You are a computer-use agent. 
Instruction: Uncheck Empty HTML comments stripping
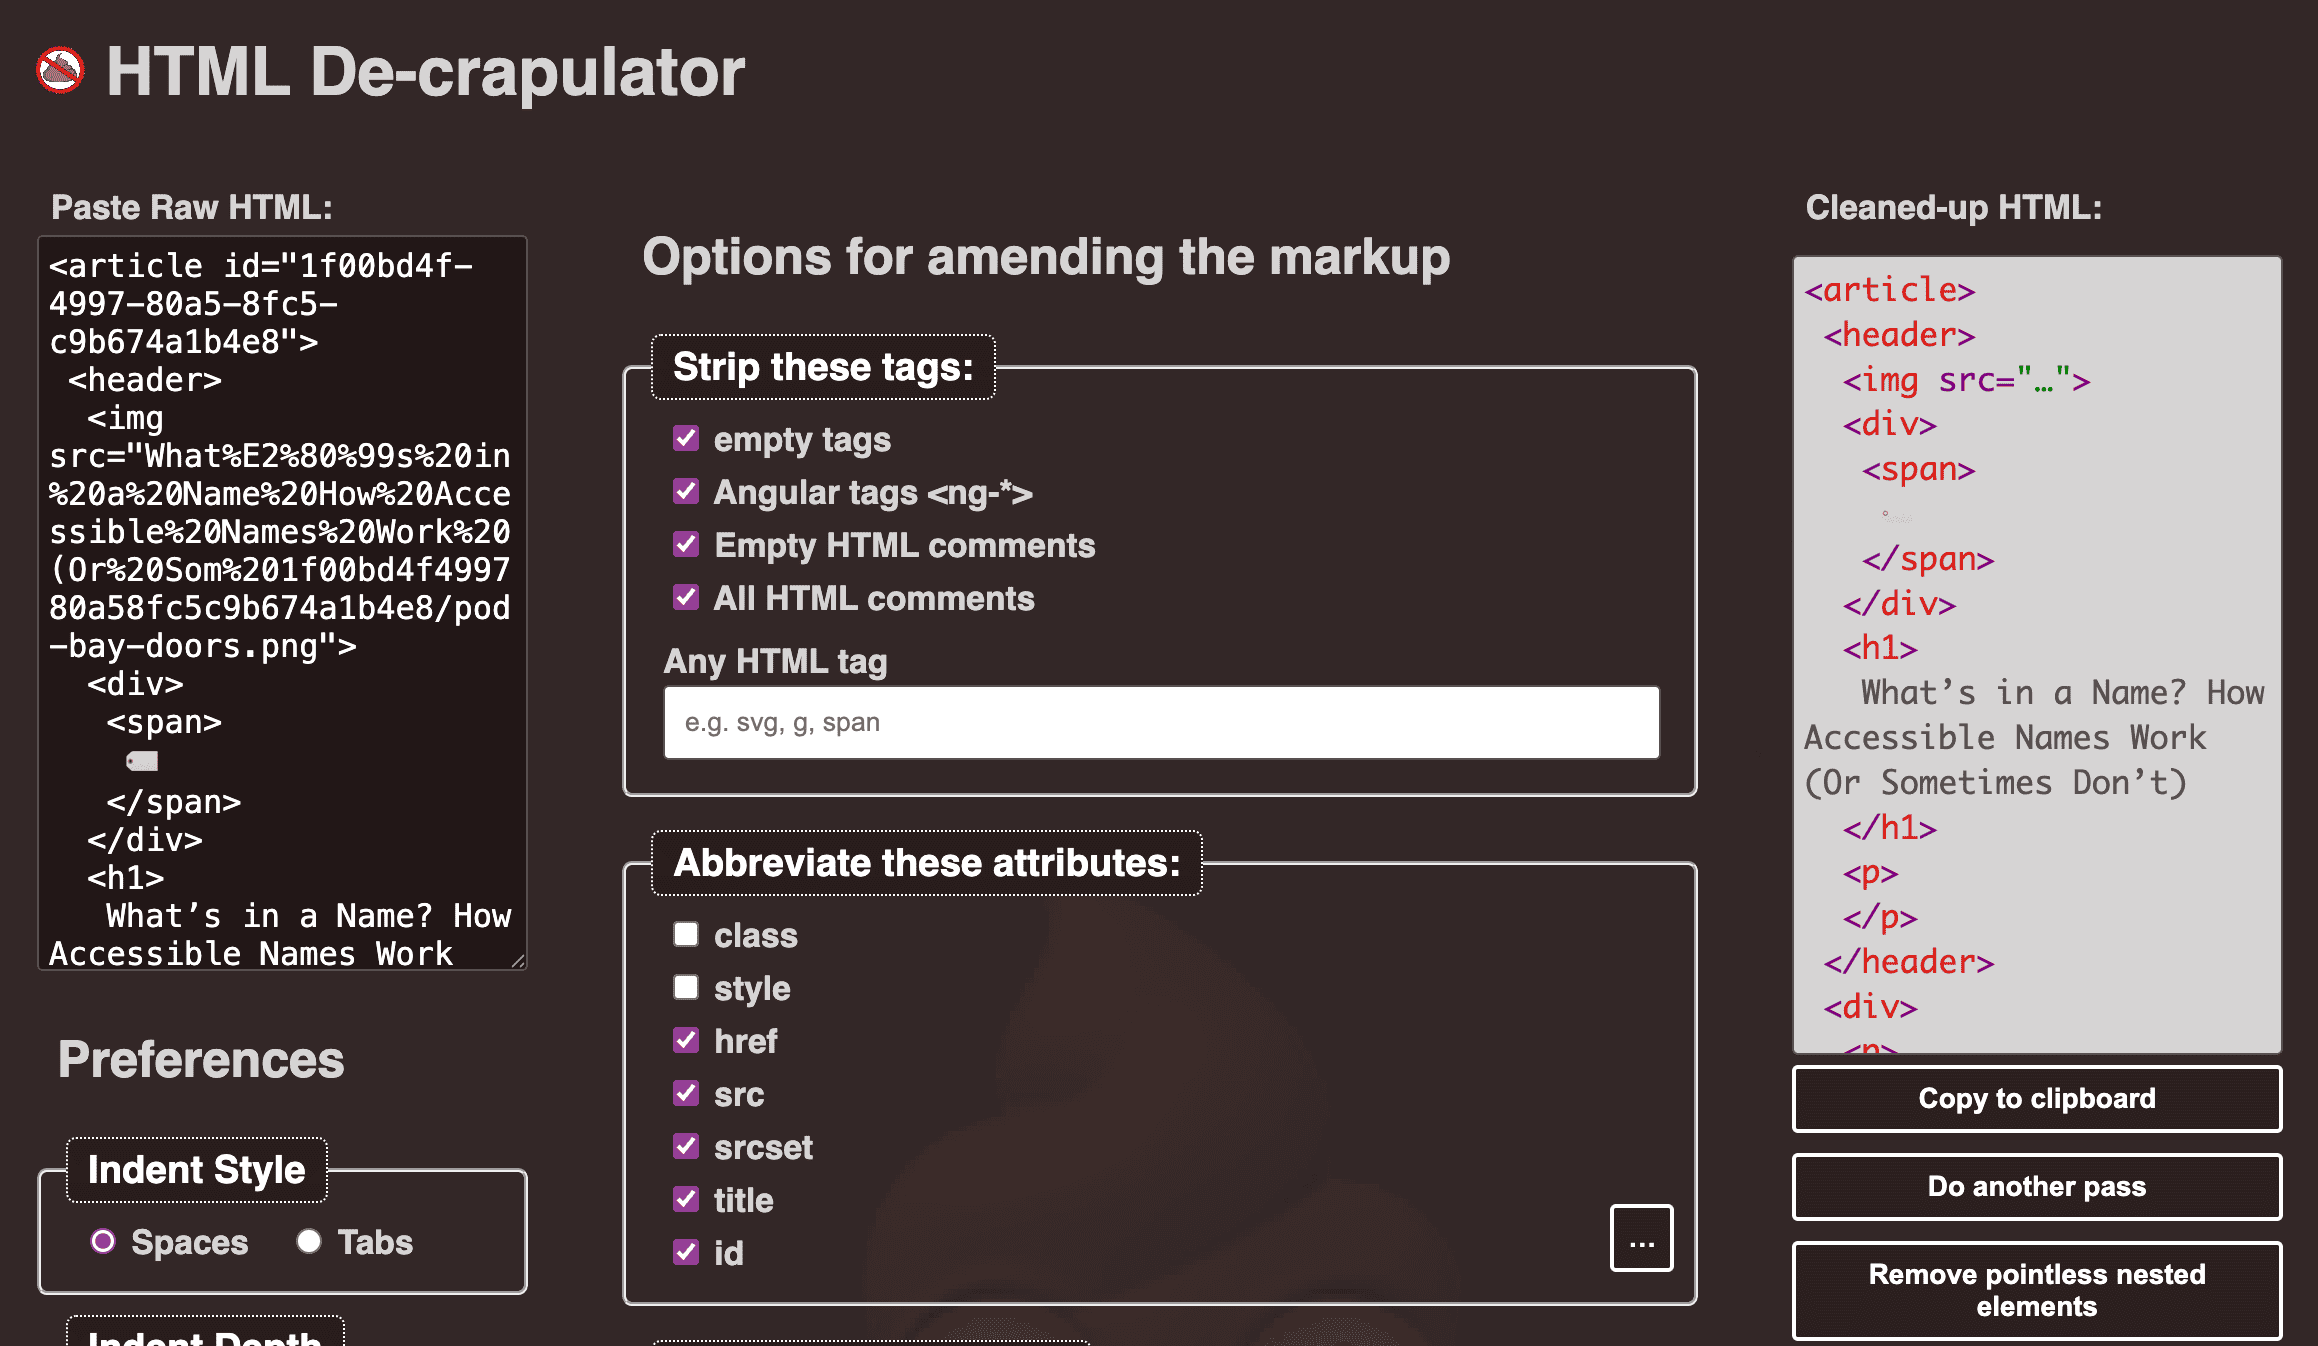[686, 545]
